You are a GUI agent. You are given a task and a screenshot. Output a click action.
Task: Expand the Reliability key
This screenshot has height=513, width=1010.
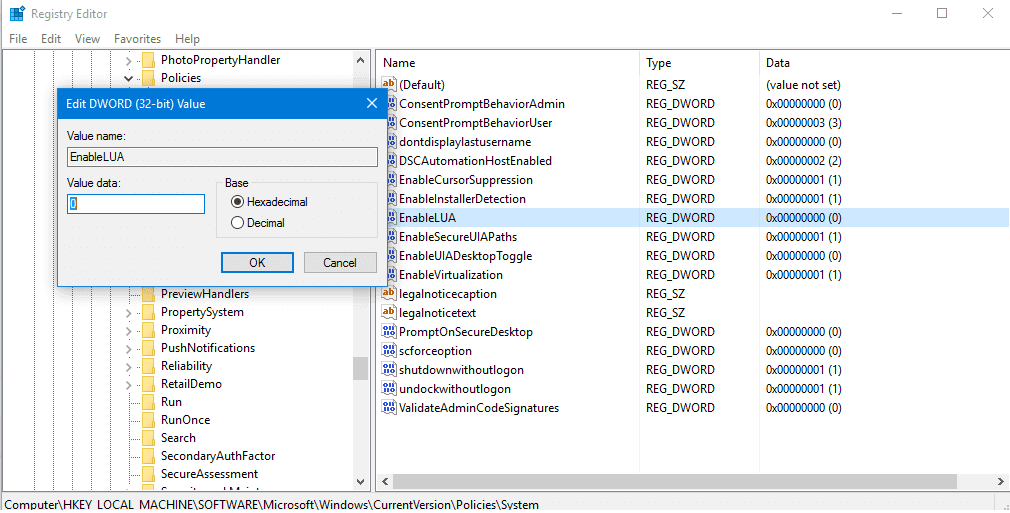[x=129, y=367]
